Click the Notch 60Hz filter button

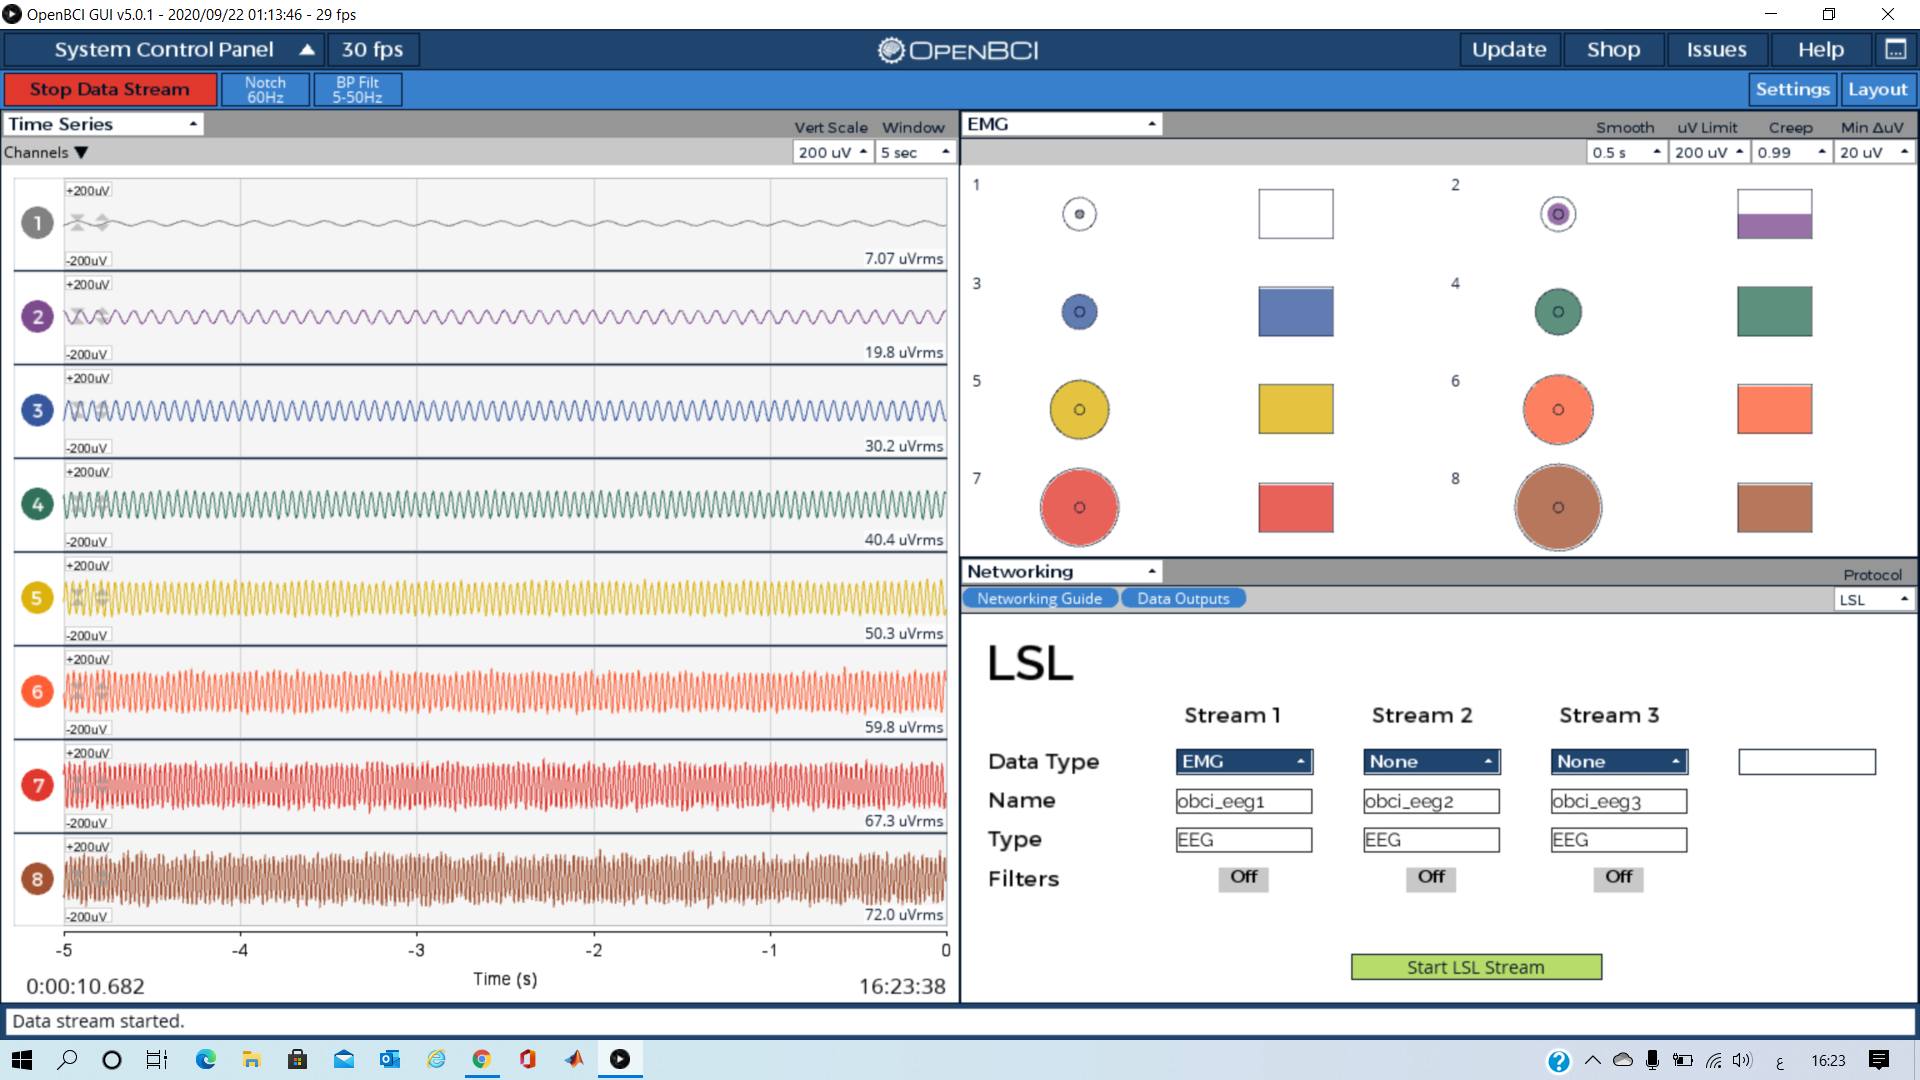point(265,89)
